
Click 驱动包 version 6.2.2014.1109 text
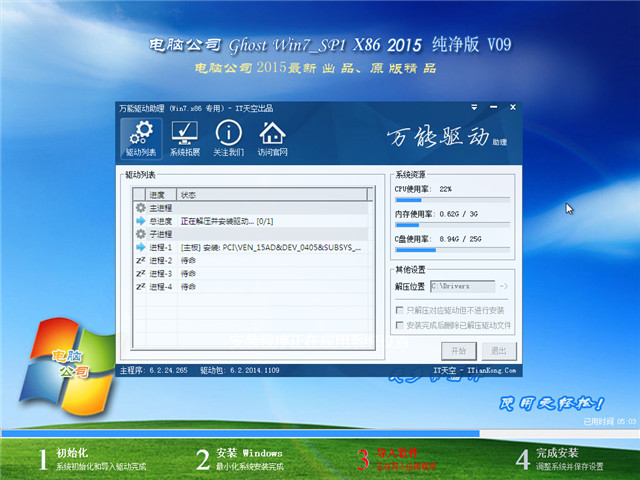[x=240, y=370]
